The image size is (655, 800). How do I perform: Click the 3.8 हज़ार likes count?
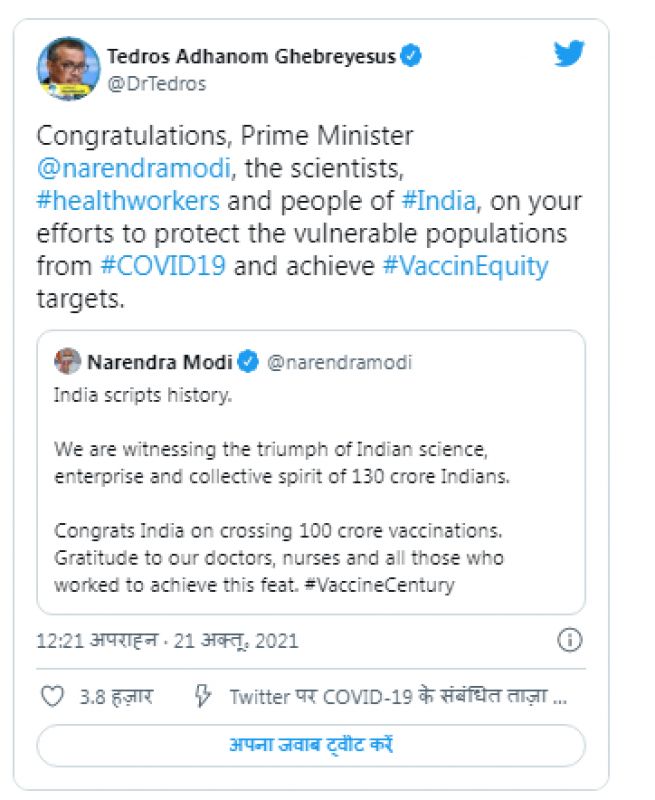coord(116,696)
